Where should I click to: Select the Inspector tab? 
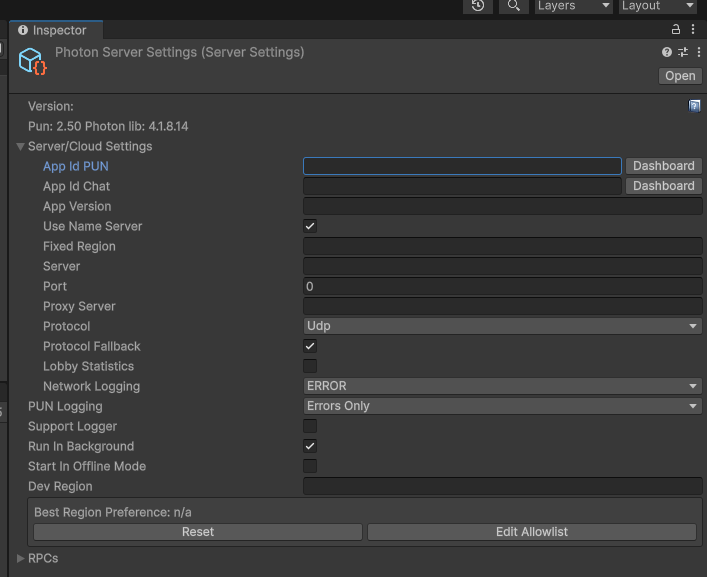tap(56, 30)
